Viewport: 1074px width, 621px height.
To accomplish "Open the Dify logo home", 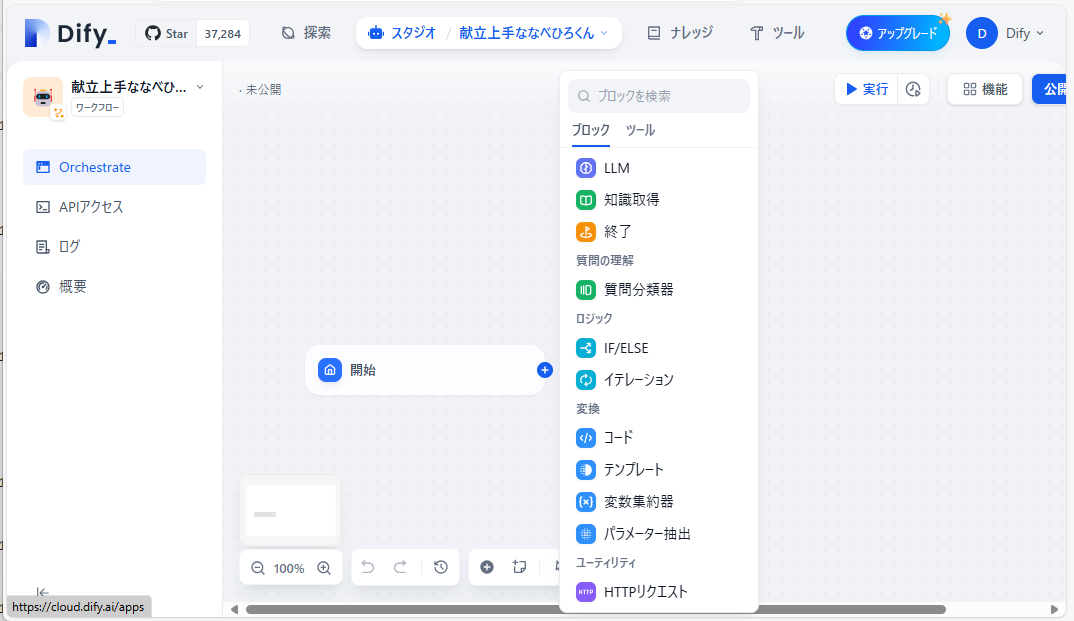I will click(71, 33).
